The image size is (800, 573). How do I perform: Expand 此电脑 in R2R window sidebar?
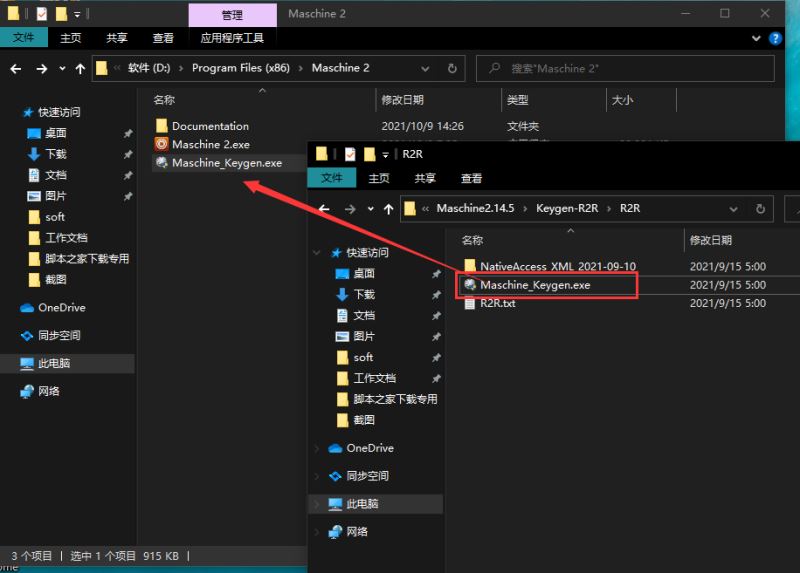point(317,504)
